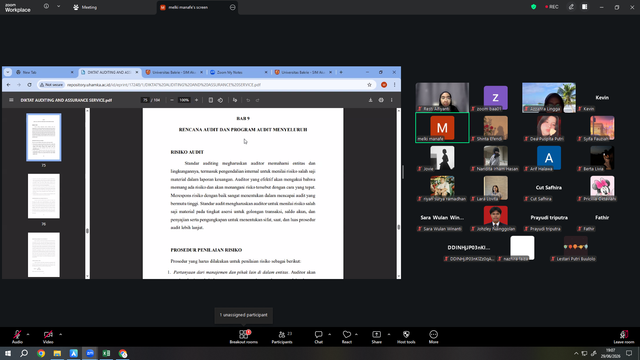Viewport: 640px width, 360px height.
Task: Rotate the PDF counterclockwise
Action: click(x=220, y=100)
